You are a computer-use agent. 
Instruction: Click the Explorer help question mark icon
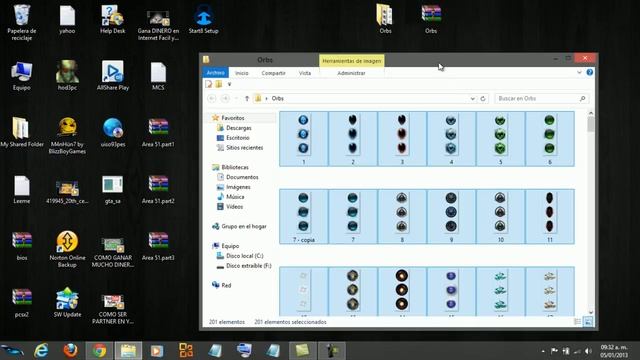[589, 72]
